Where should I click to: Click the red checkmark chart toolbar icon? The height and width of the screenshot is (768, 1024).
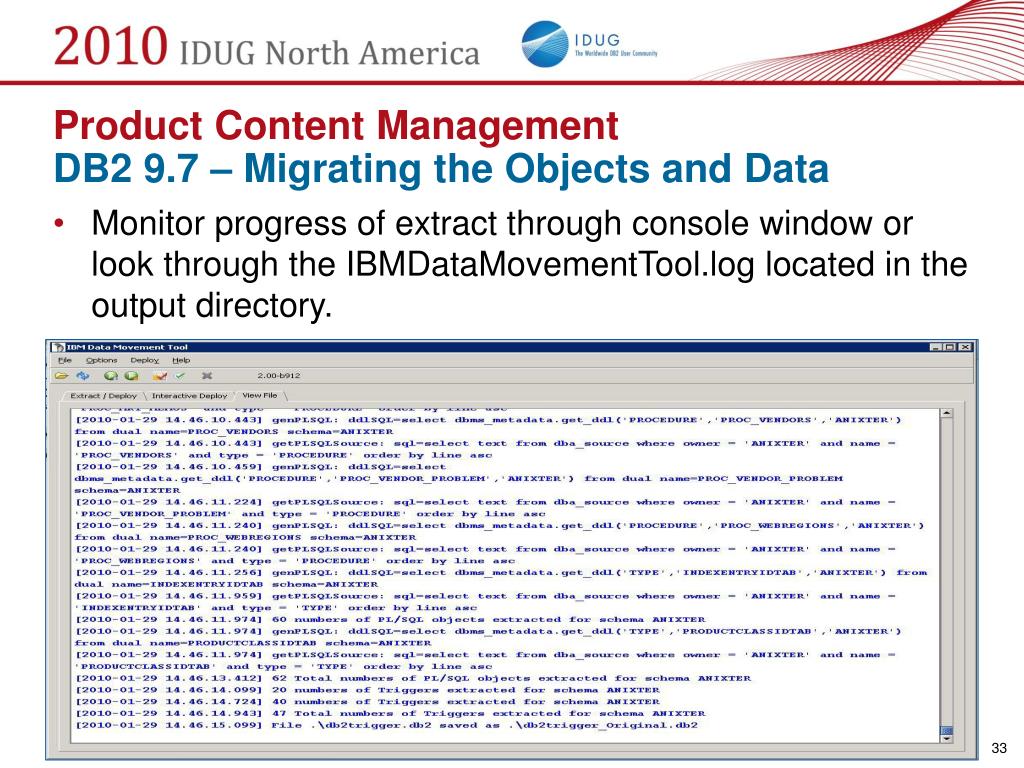[x=159, y=376]
